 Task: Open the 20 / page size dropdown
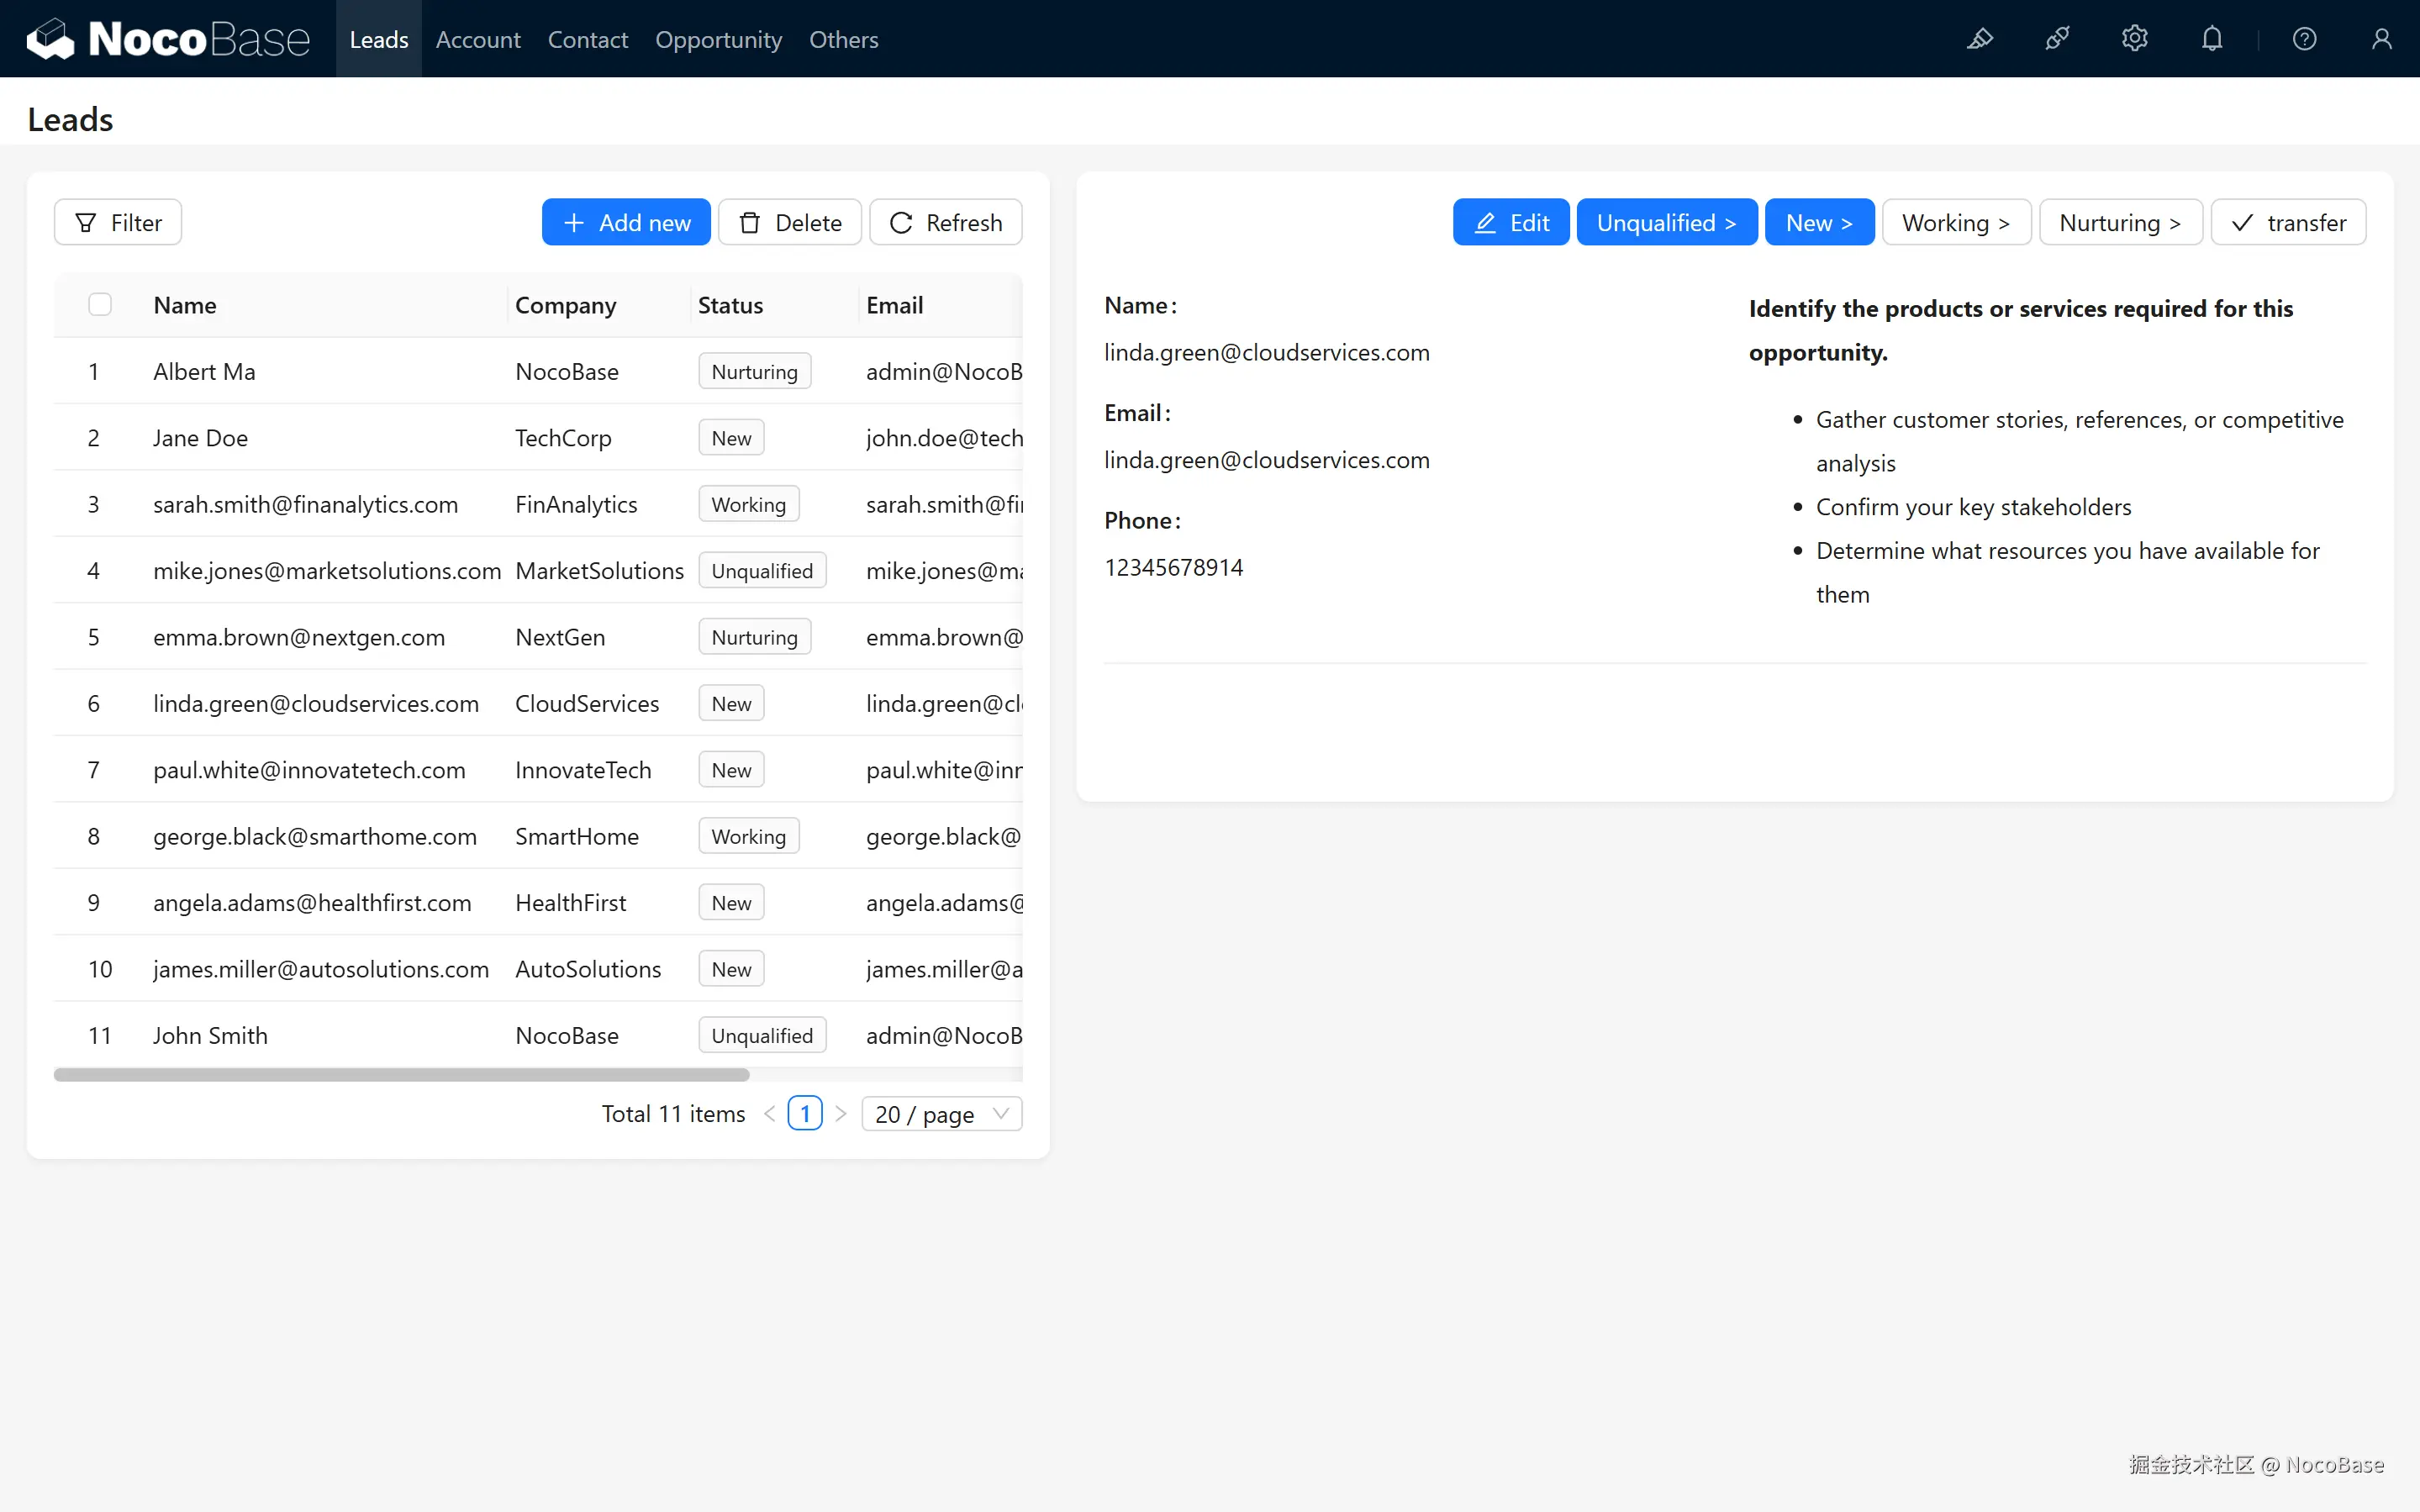(941, 1113)
